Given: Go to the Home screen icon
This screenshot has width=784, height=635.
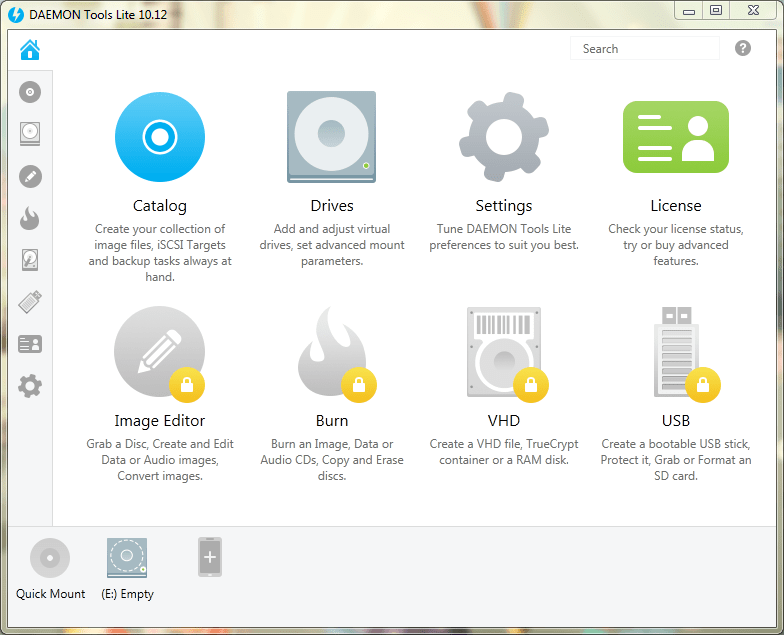Looking at the screenshot, I should [x=30, y=50].
